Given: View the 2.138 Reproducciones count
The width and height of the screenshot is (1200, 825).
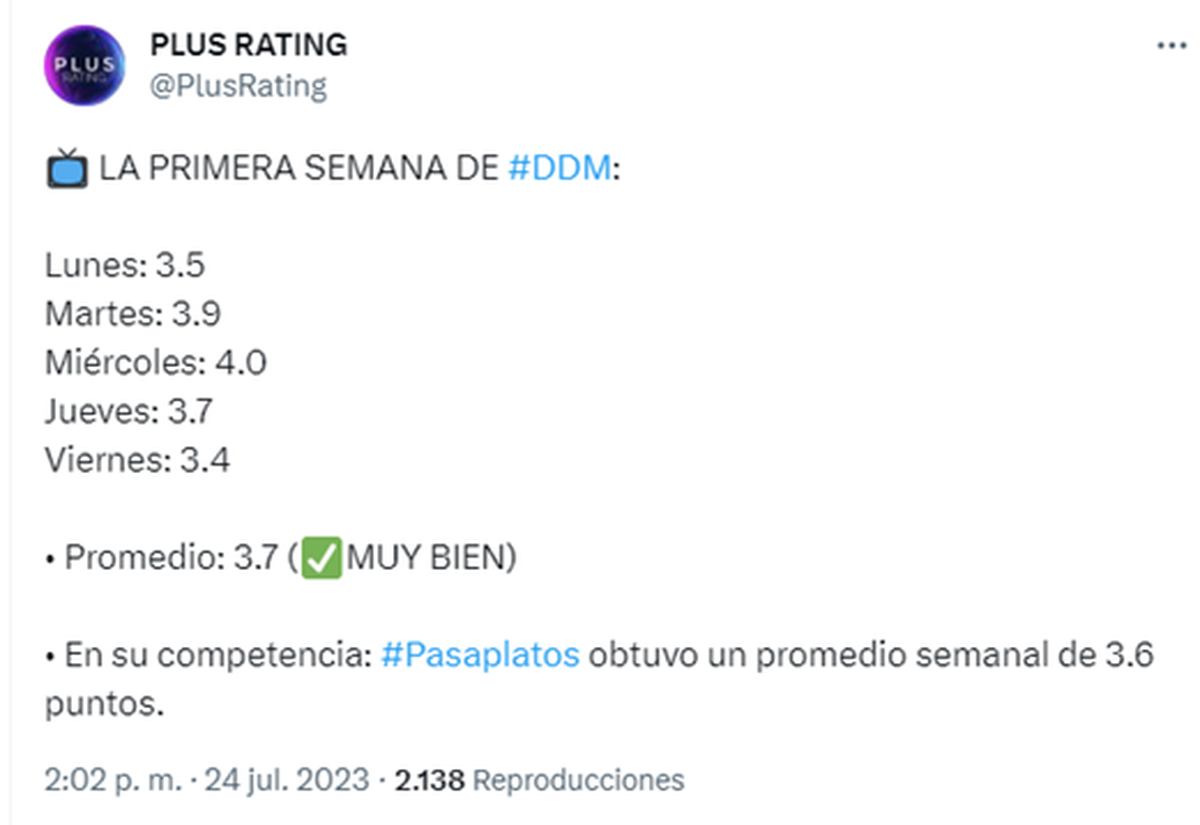Looking at the screenshot, I should click(x=539, y=779).
